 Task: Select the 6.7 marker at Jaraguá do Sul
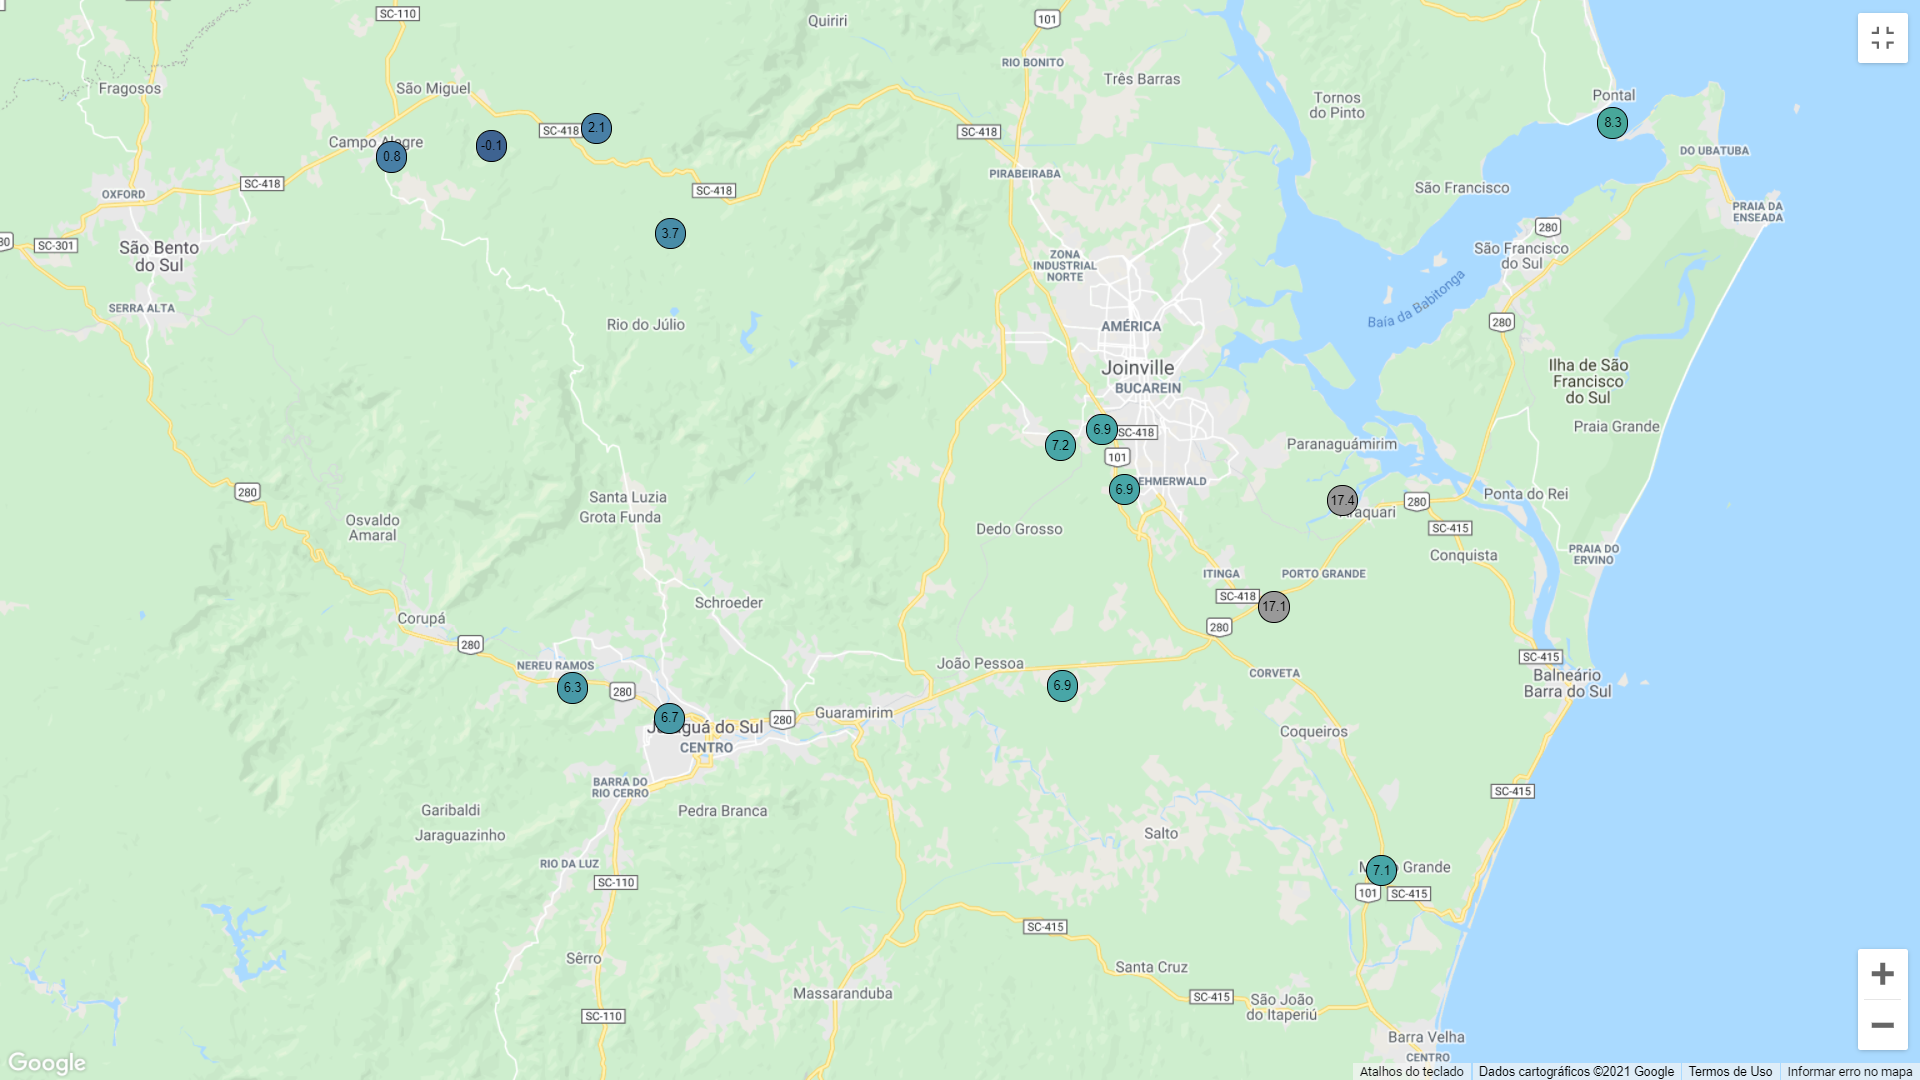[669, 718]
